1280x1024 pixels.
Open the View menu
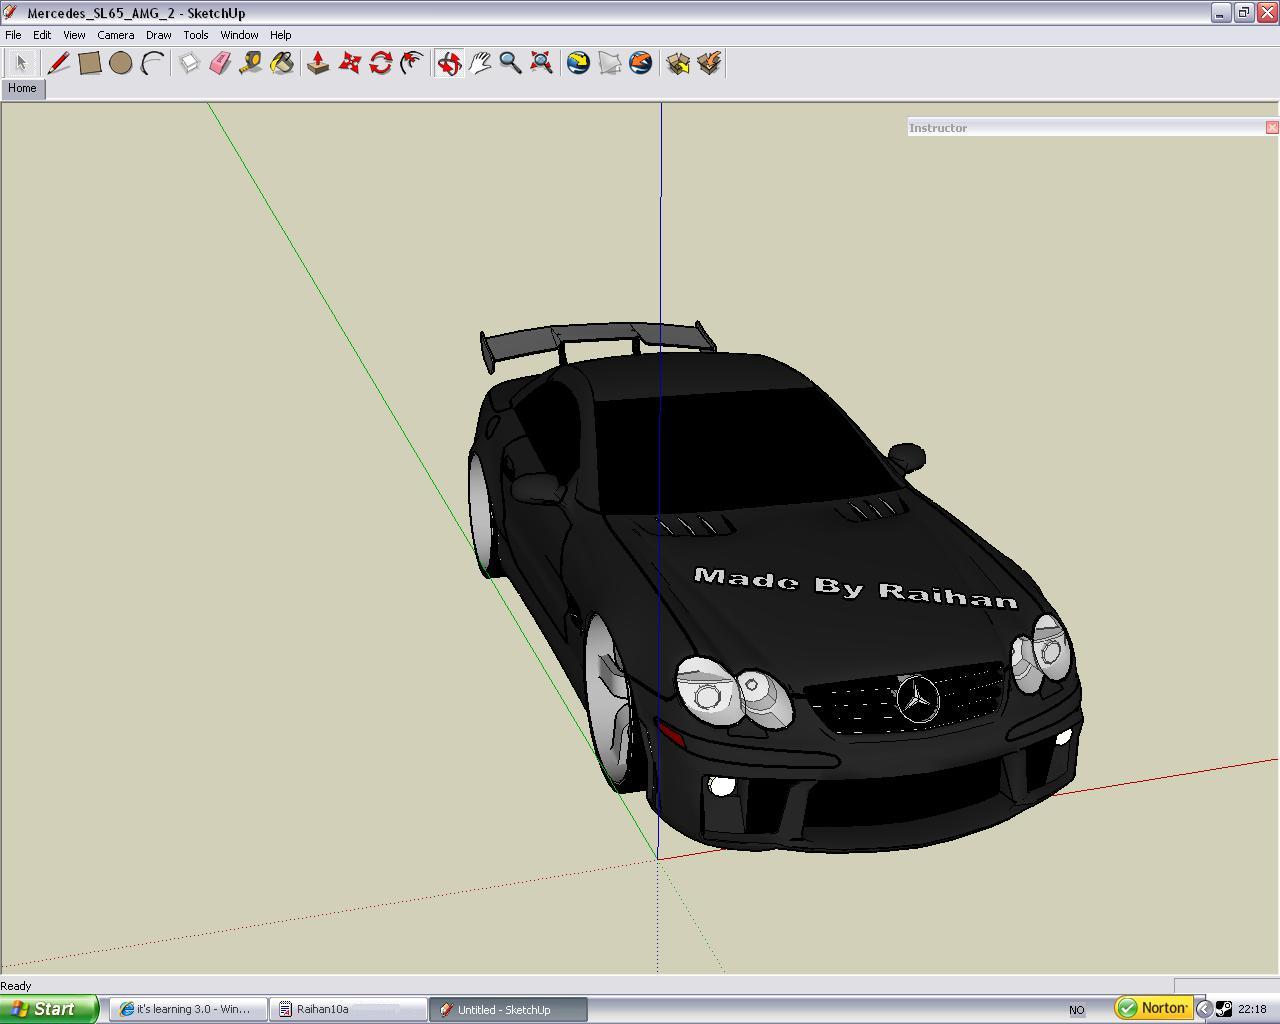click(74, 35)
